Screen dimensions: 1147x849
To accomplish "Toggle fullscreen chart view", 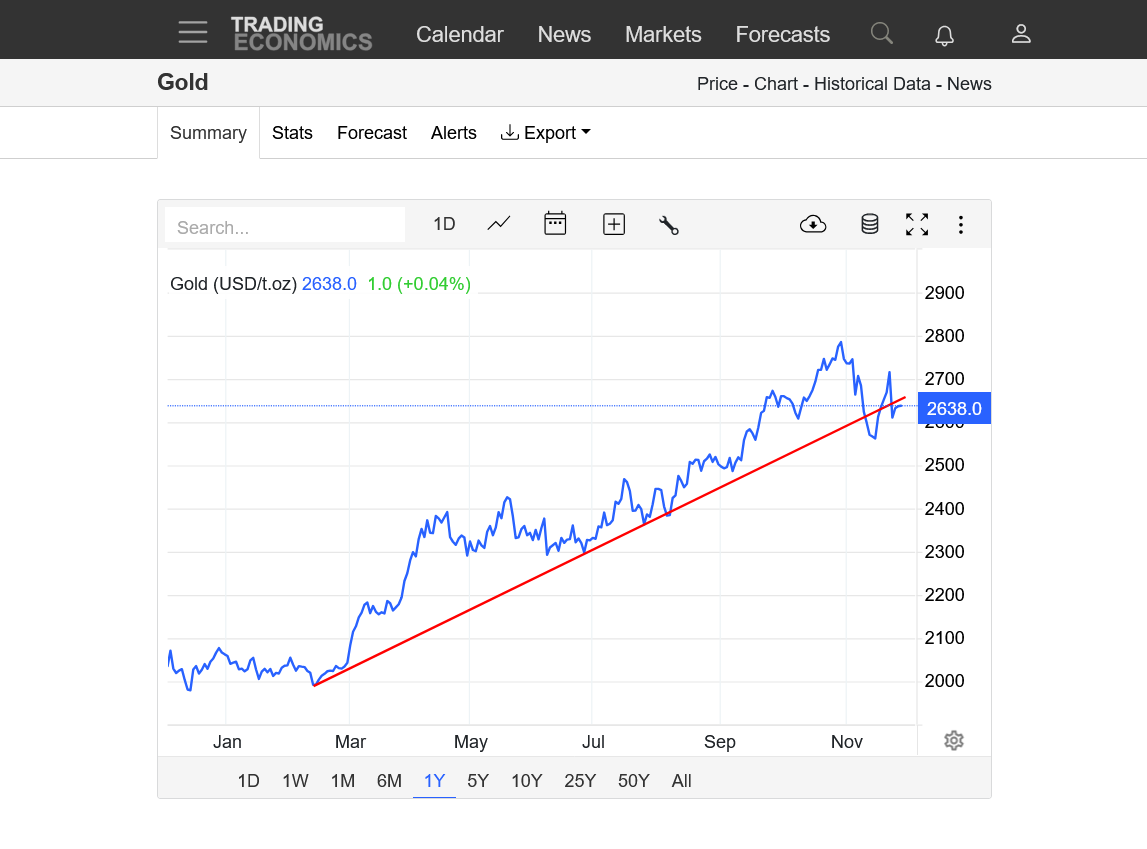I will click(x=917, y=224).
